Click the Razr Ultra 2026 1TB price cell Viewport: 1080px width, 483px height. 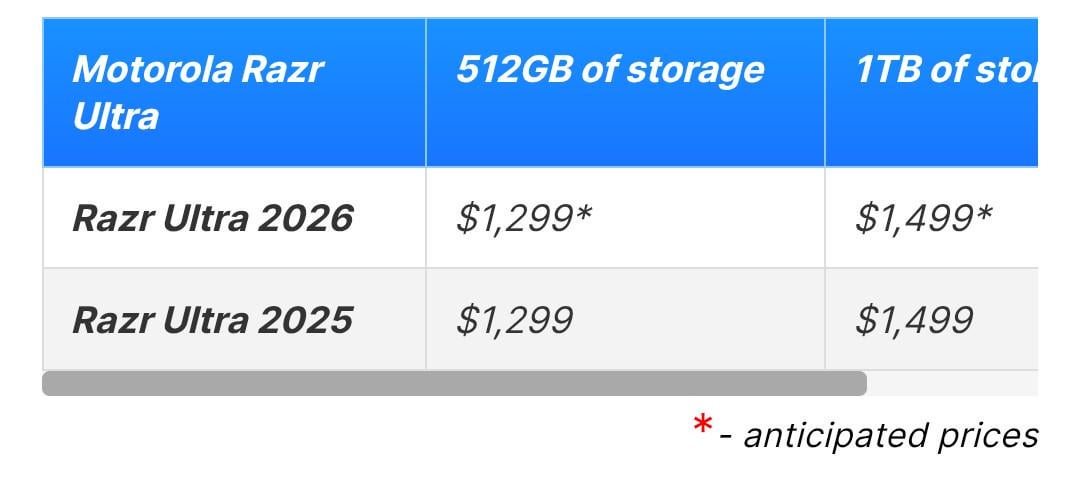point(923,218)
